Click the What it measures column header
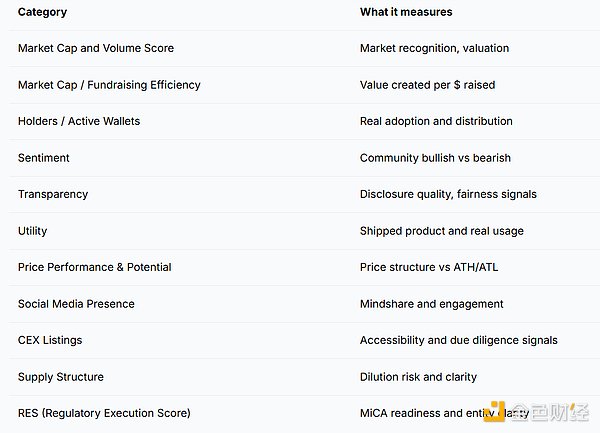 [x=406, y=12]
